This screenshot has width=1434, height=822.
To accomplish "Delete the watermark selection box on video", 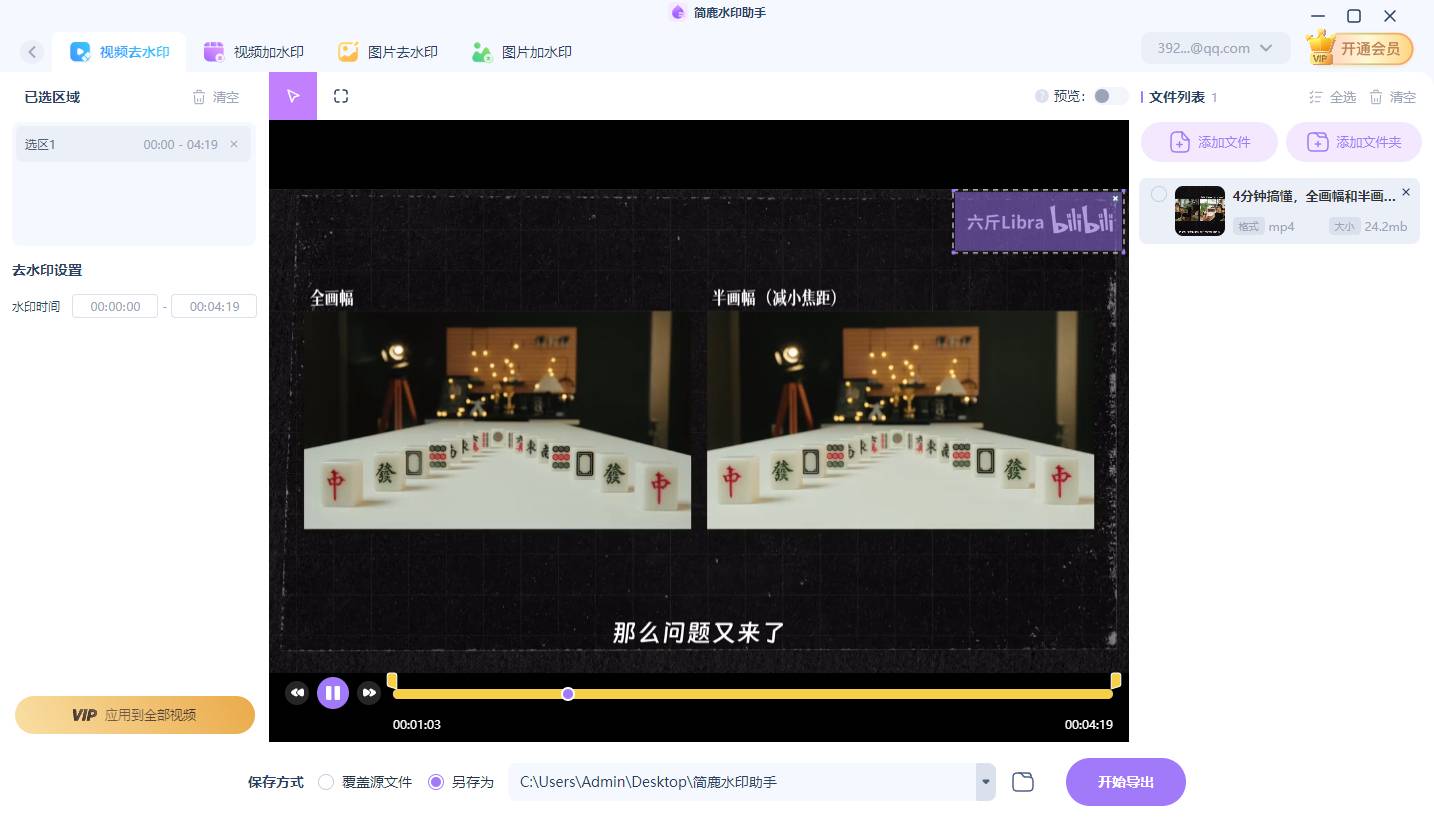I will (x=1116, y=198).
